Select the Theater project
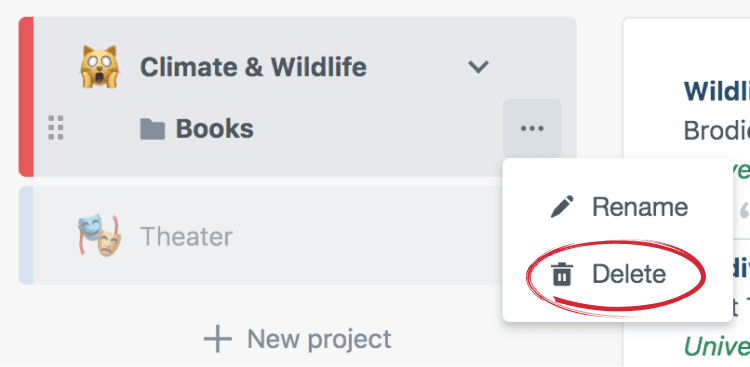This screenshot has width=750, height=367. pyautogui.click(x=186, y=236)
